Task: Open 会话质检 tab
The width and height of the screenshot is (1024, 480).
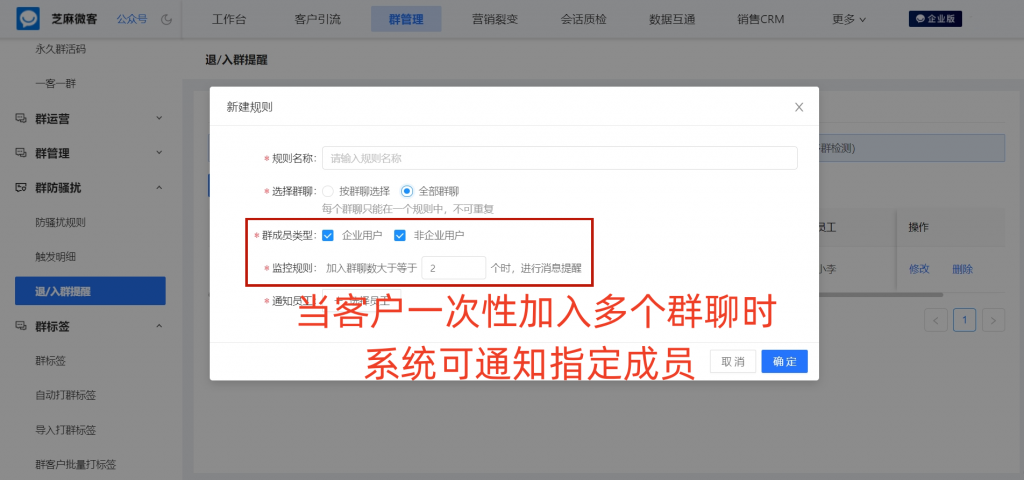Action: click(x=583, y=19)
